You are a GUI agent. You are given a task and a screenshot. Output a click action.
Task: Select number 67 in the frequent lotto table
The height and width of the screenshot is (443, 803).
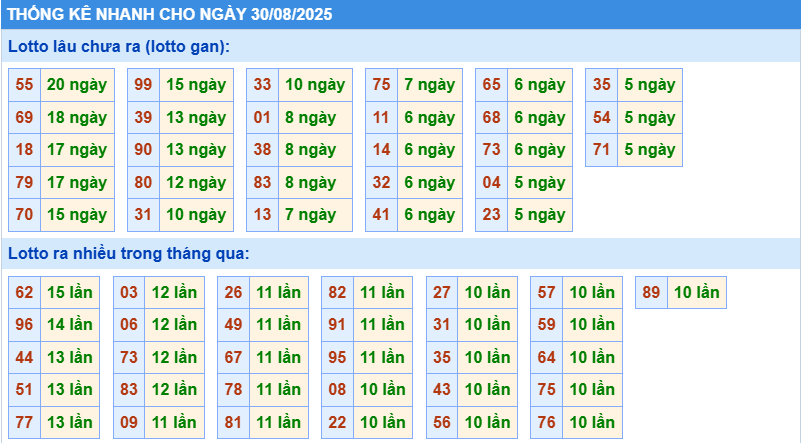coord(234,357)
